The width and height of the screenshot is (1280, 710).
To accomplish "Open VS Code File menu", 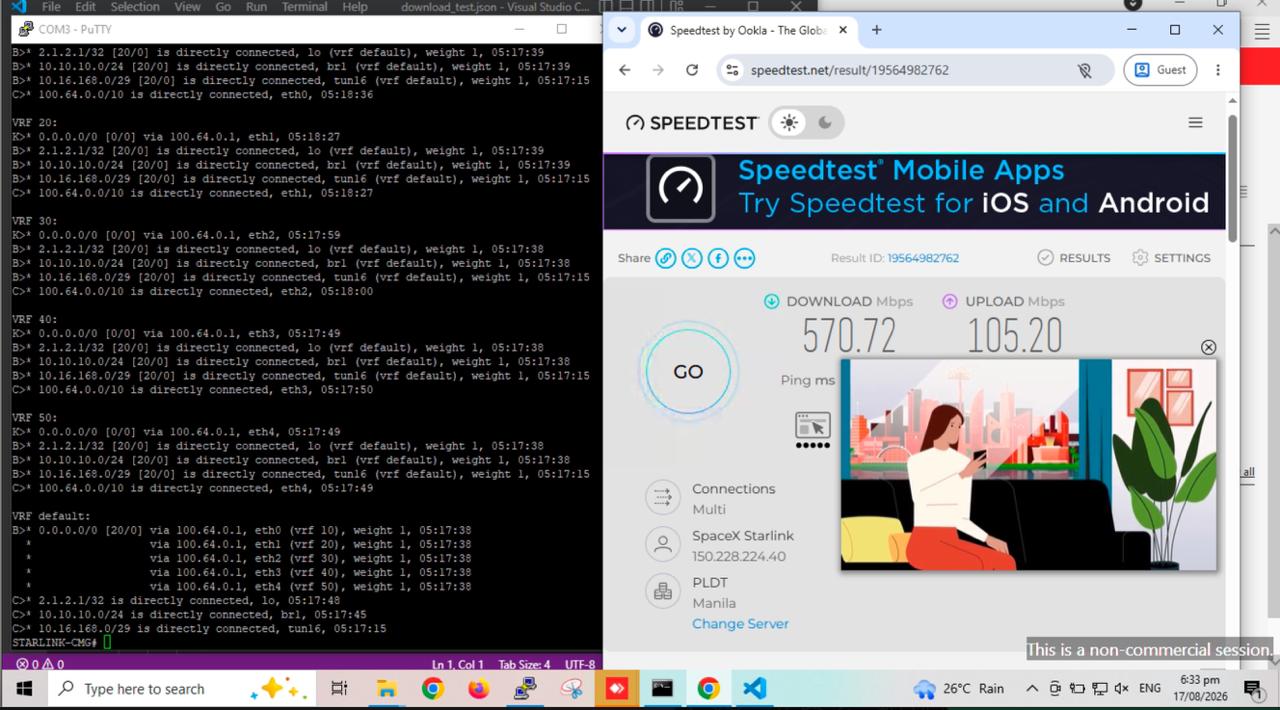I will (x=50, y=6).
